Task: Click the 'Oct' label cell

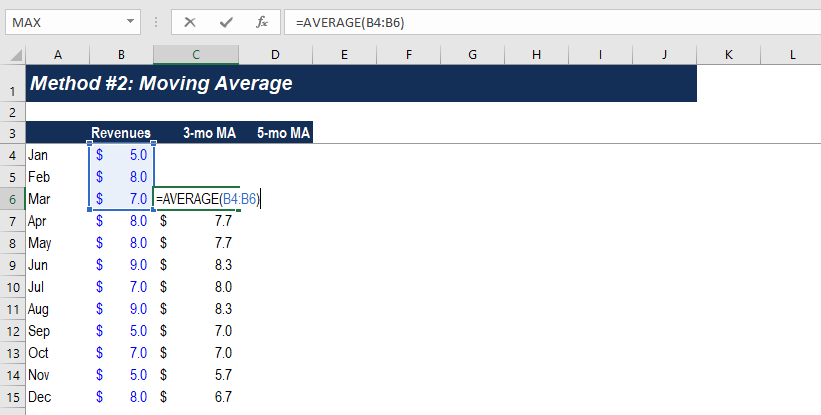Action: pyautogui.click(x=58, y=353)
